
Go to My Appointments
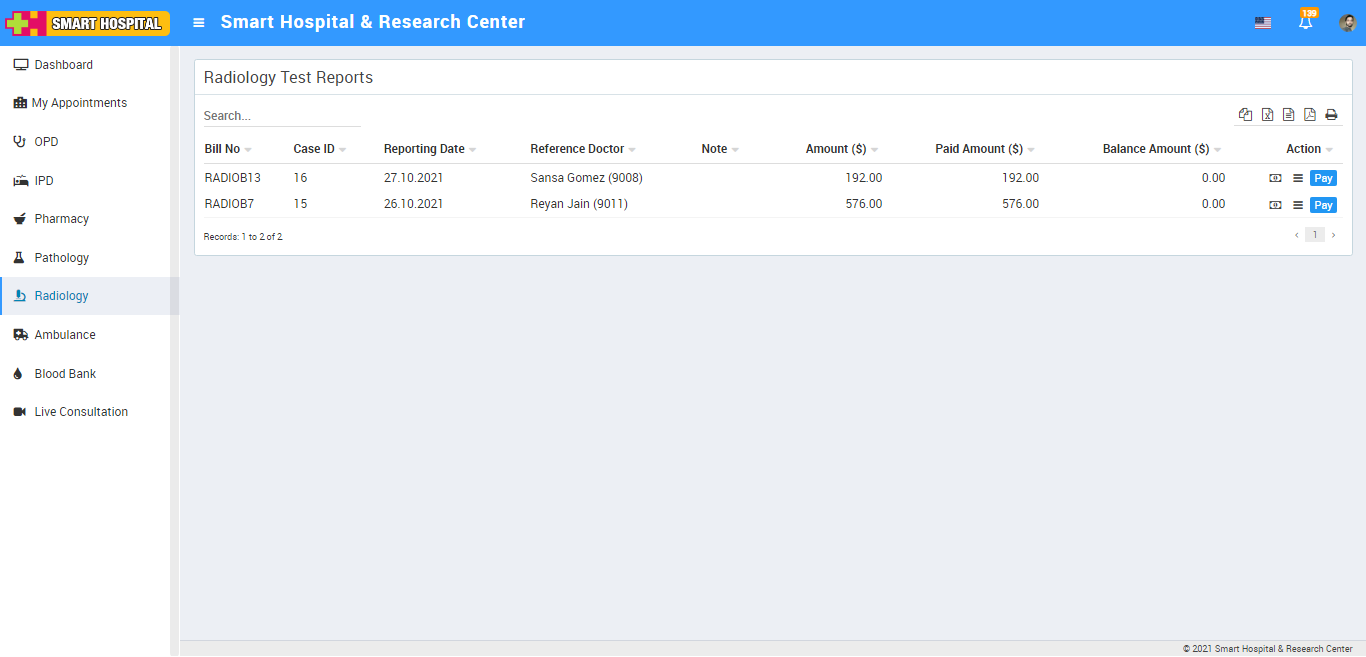tap(79, 103)
